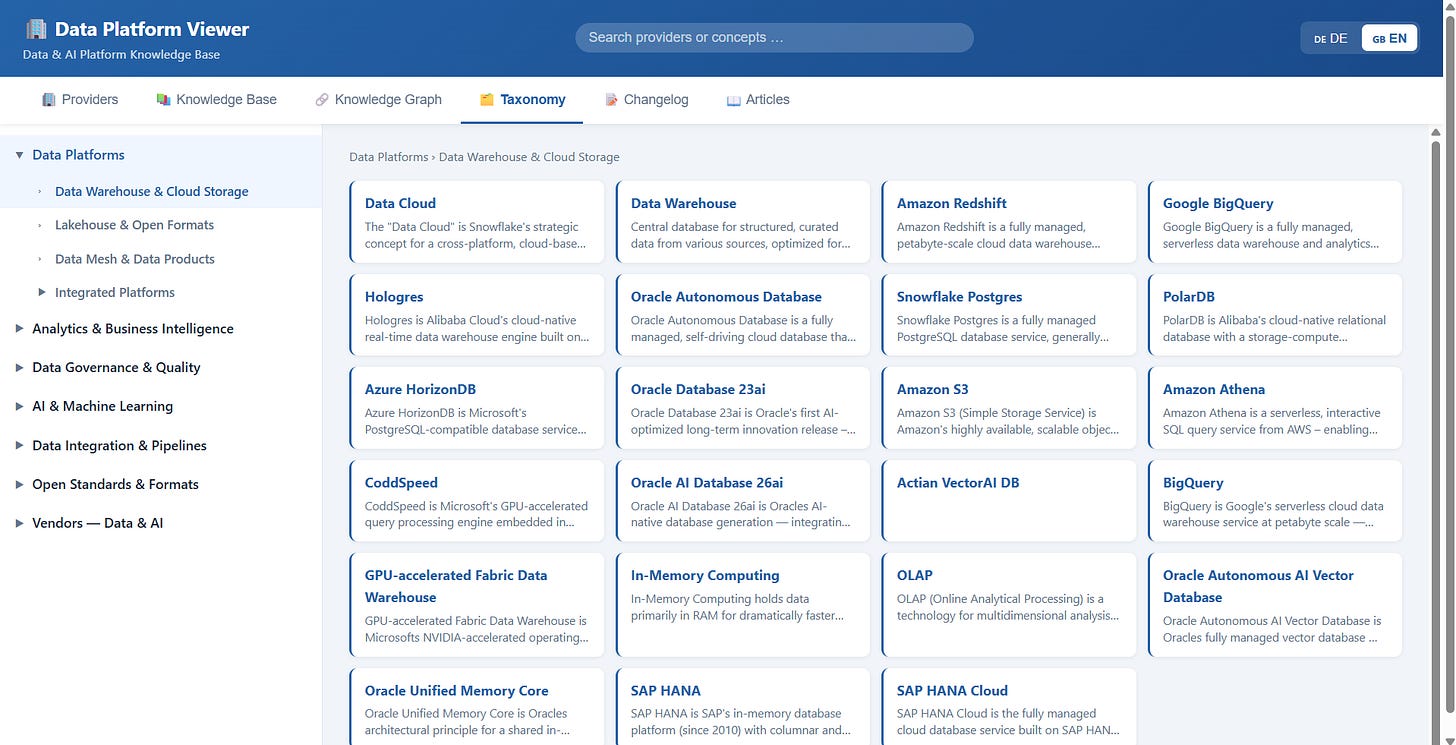
Task: Open the SAP HANA in-memory database platform card
Action: coord(743,707)
